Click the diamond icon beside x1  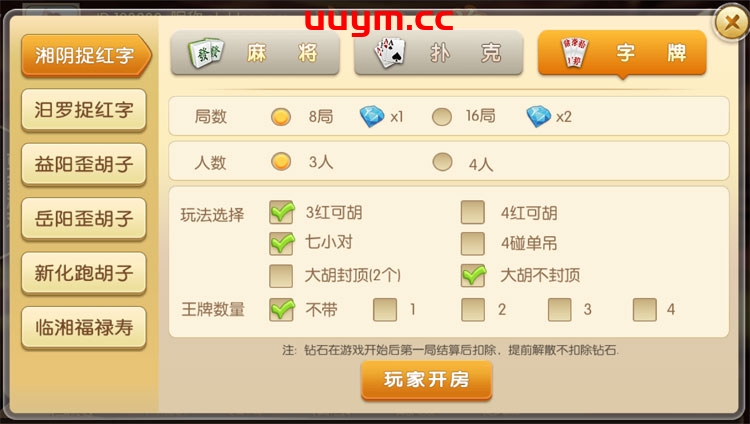click(372, 116)
